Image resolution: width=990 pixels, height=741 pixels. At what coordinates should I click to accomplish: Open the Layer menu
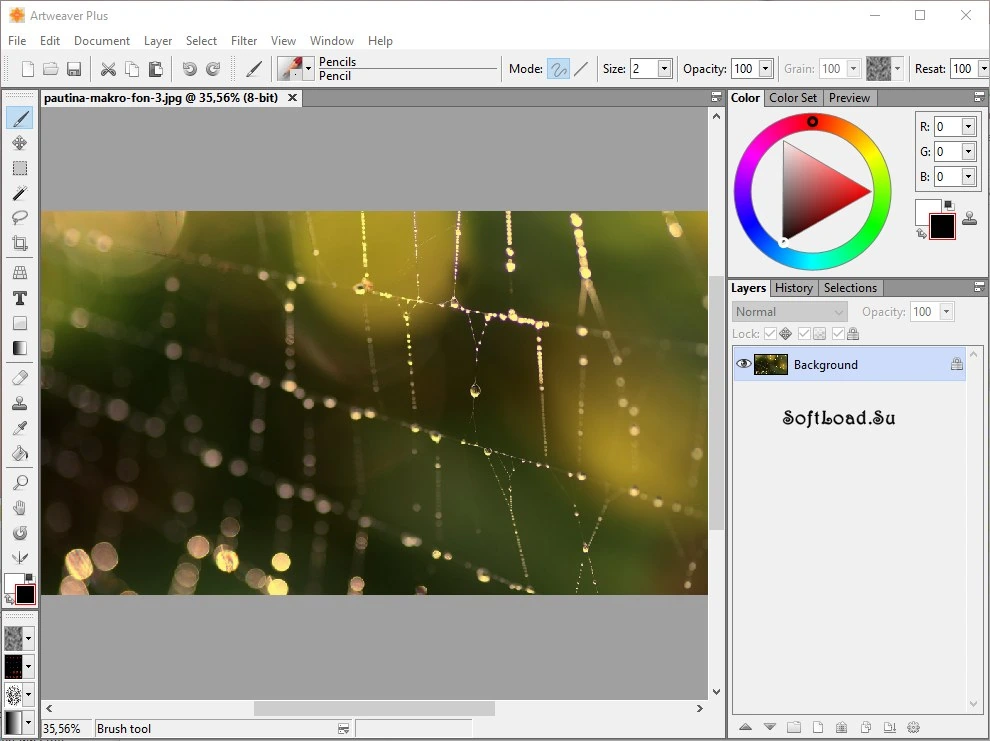point(158,40)
